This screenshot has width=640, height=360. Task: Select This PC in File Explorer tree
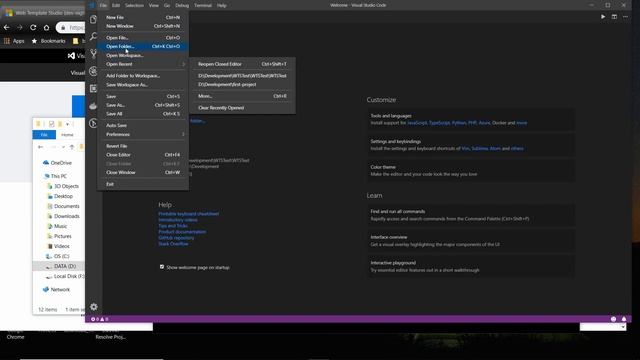point(55,176)
